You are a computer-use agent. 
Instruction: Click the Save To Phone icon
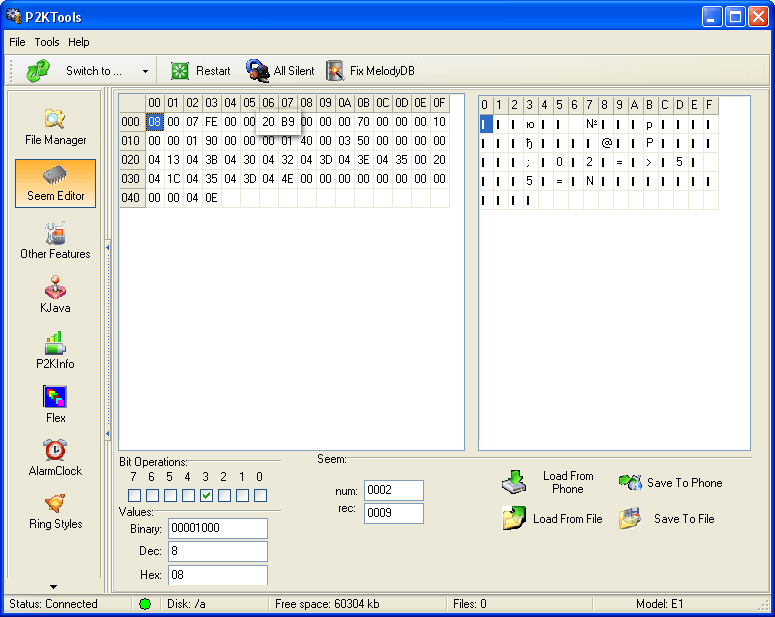pos(630,482)
